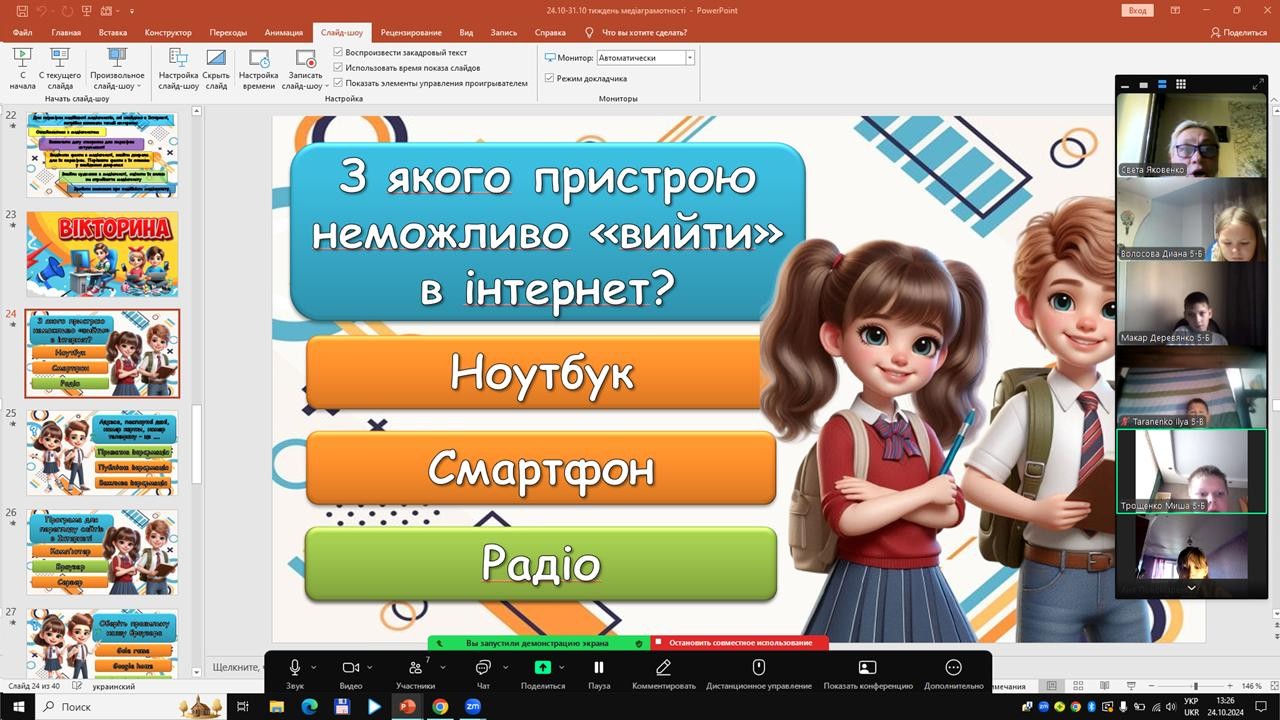The width and height of the screenshot is (1280, 720).
Task: Open Настройка времени rehearse timings
Action: click(258, 68)
